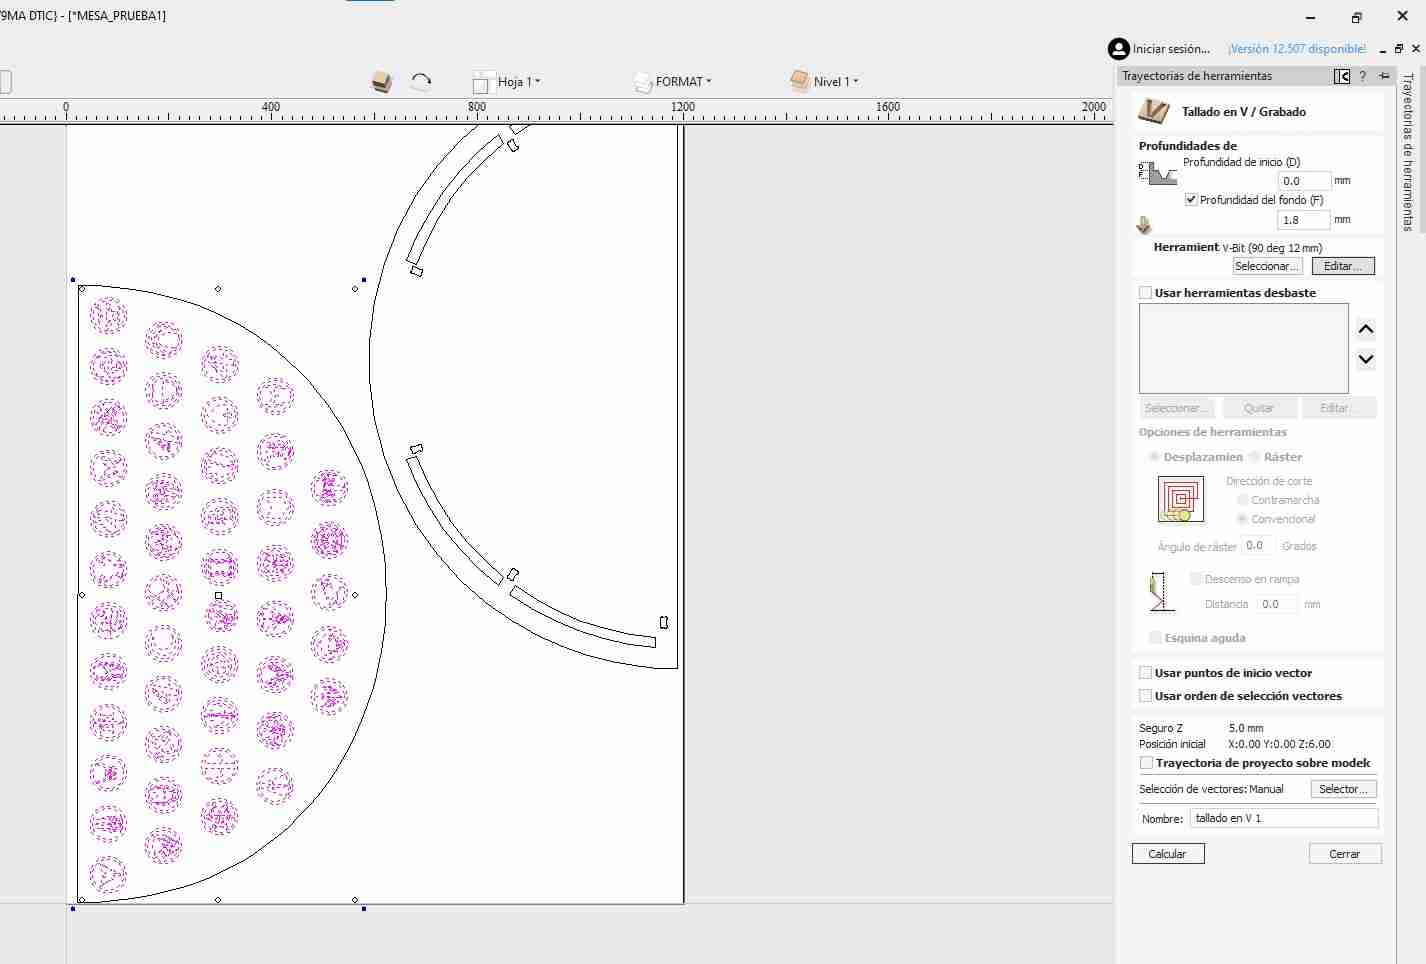Click the material block icon in the toolbar
This screenshot has height=964, width=1426.
[381, 82]
